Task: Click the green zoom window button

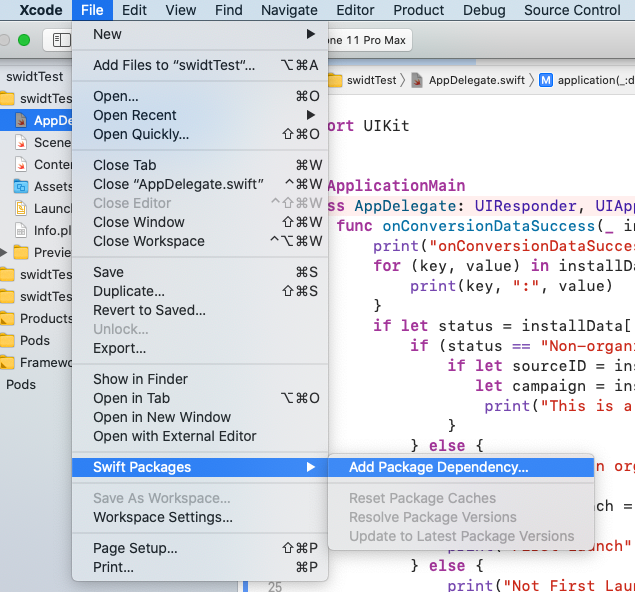Action: (24, 40)
